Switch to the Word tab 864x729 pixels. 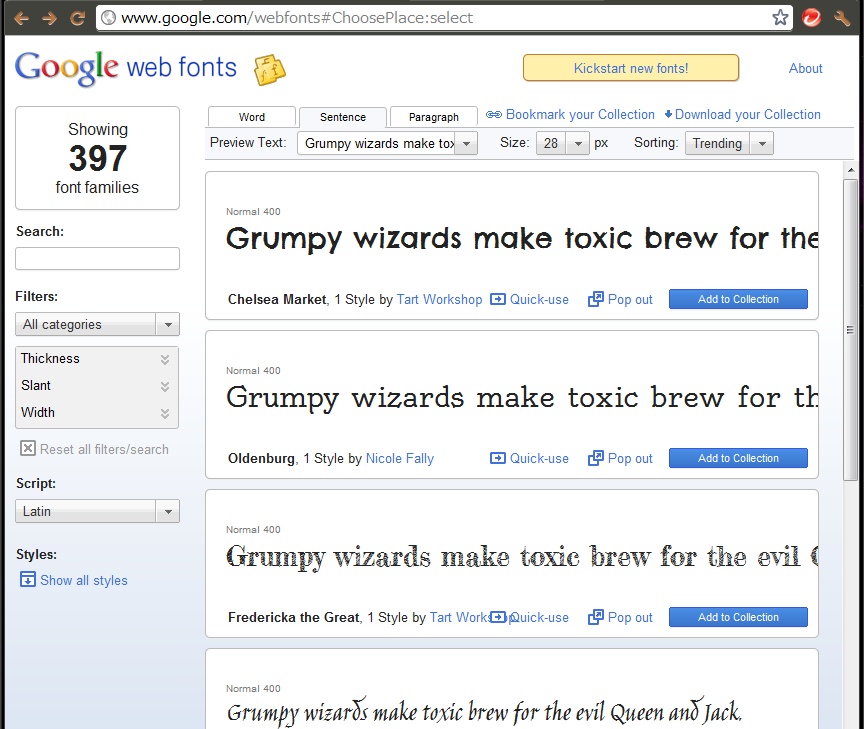point(252,117)
